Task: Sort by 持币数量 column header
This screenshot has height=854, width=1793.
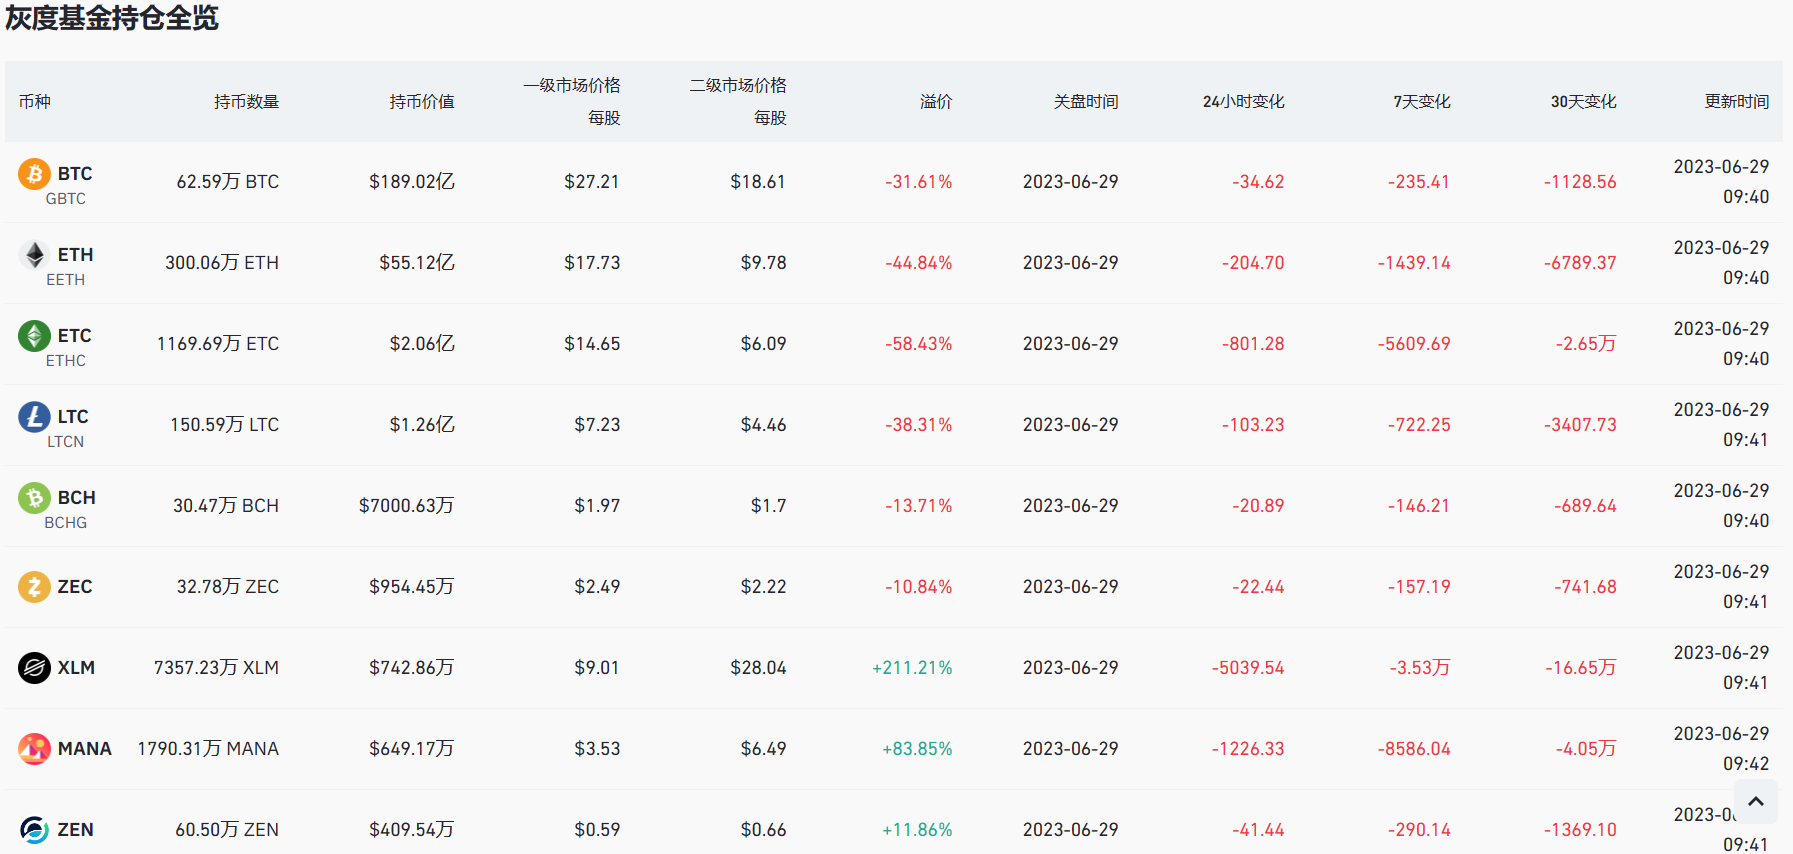Action: click(x=246, y=102)
